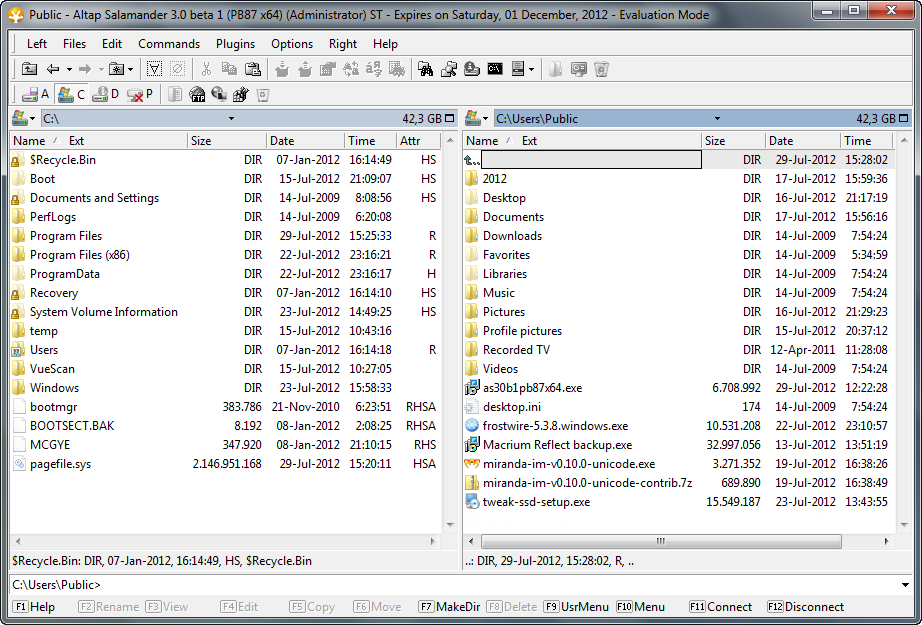Viewport: 922px width, 625px height.
Task: Expand the C:\Users\Public path dropdown
Action: coord(717,118)
